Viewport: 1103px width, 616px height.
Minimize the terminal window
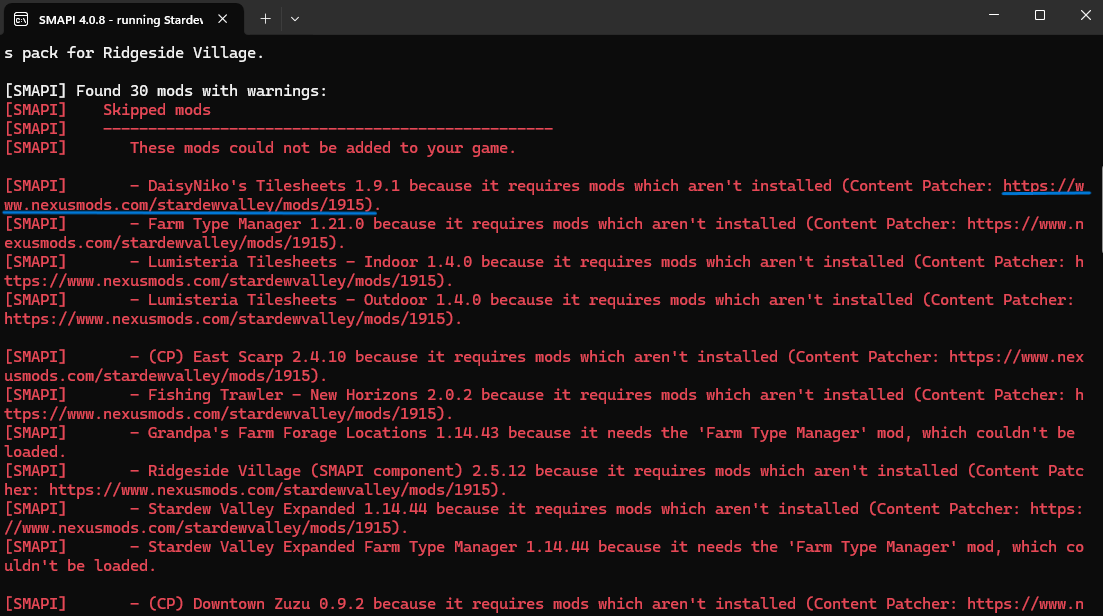tap(992, 16)
